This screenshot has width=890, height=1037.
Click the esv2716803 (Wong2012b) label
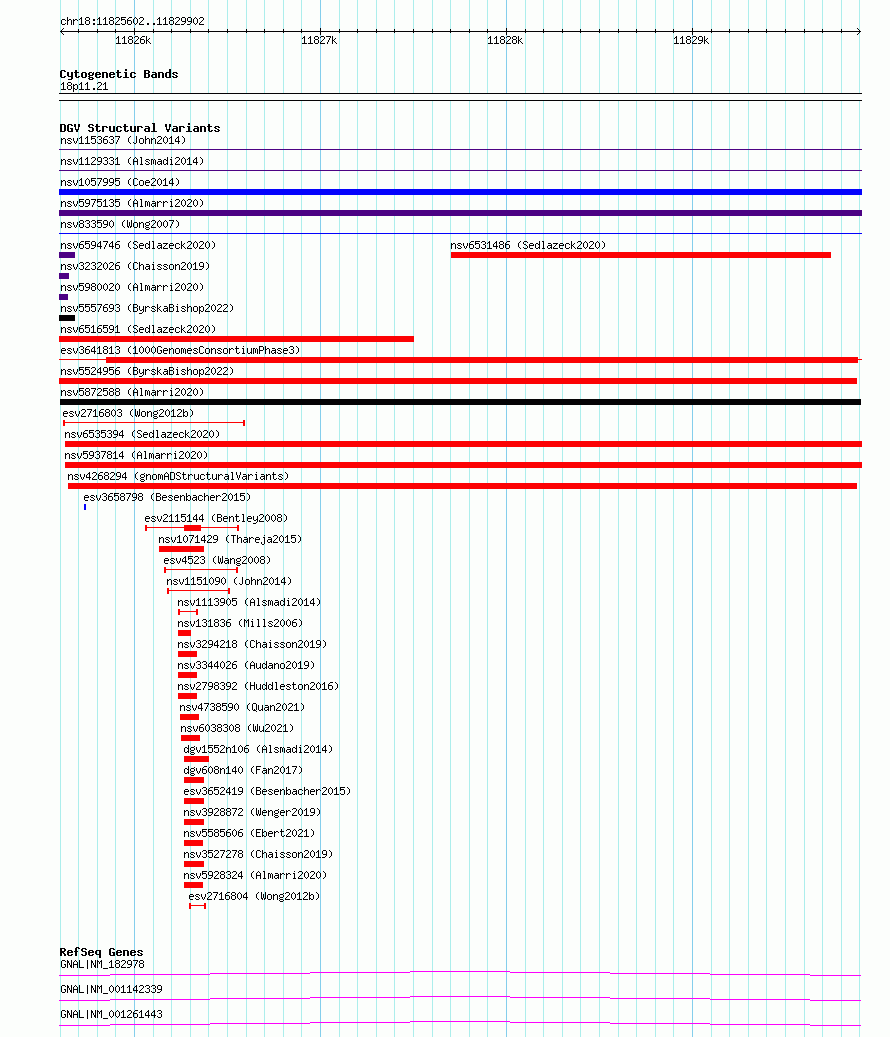pos(128,413)
